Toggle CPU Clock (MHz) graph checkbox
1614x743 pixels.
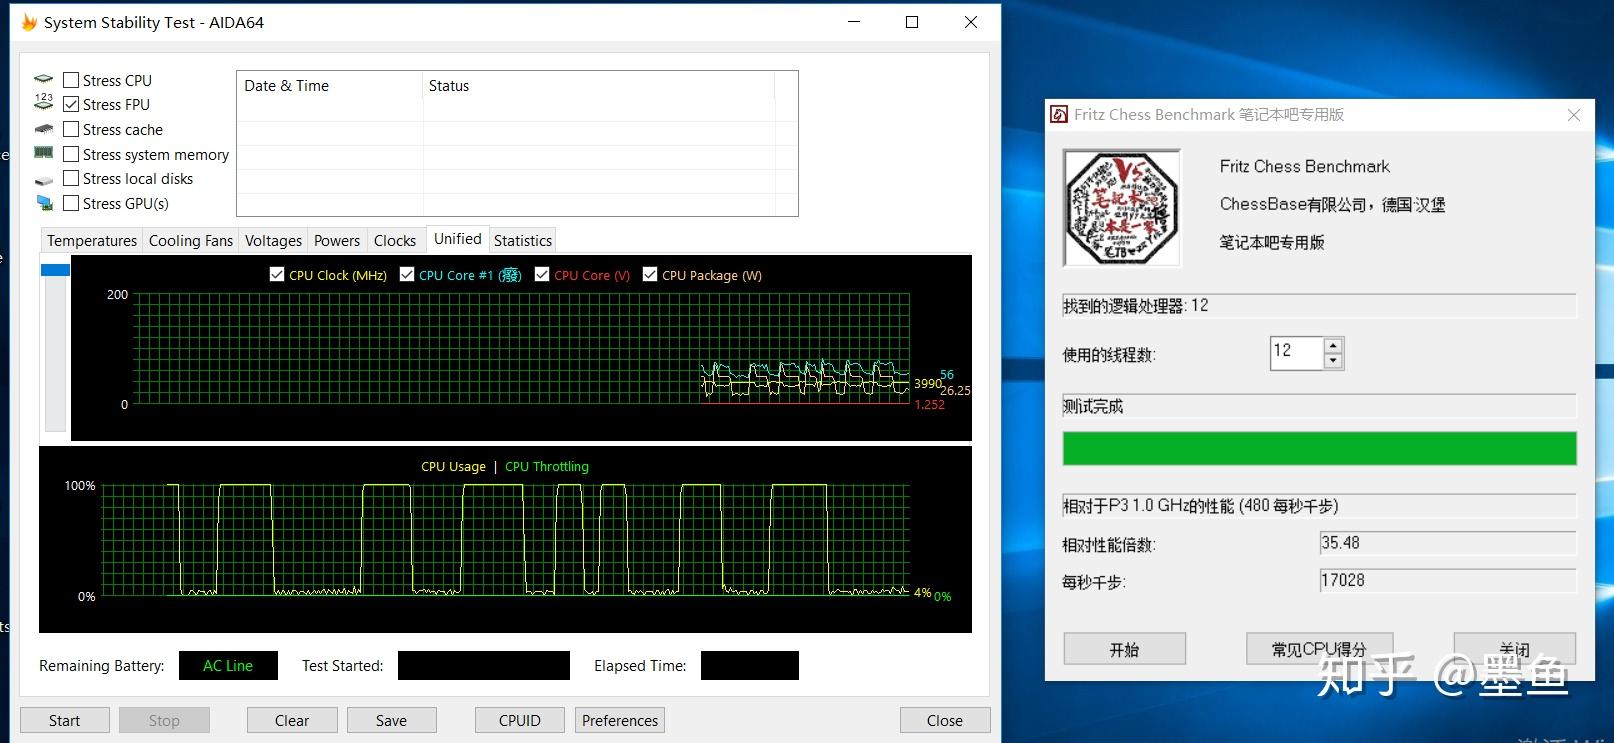point(277,274)
